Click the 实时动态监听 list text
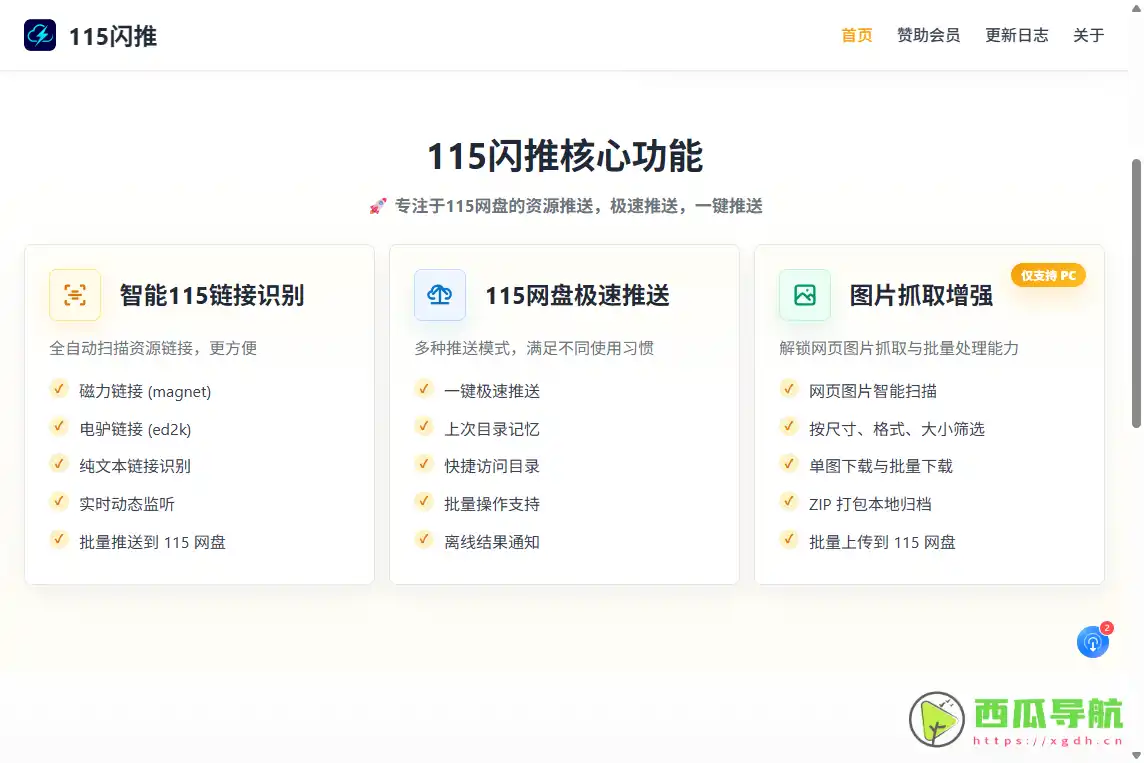 (127, 504)
